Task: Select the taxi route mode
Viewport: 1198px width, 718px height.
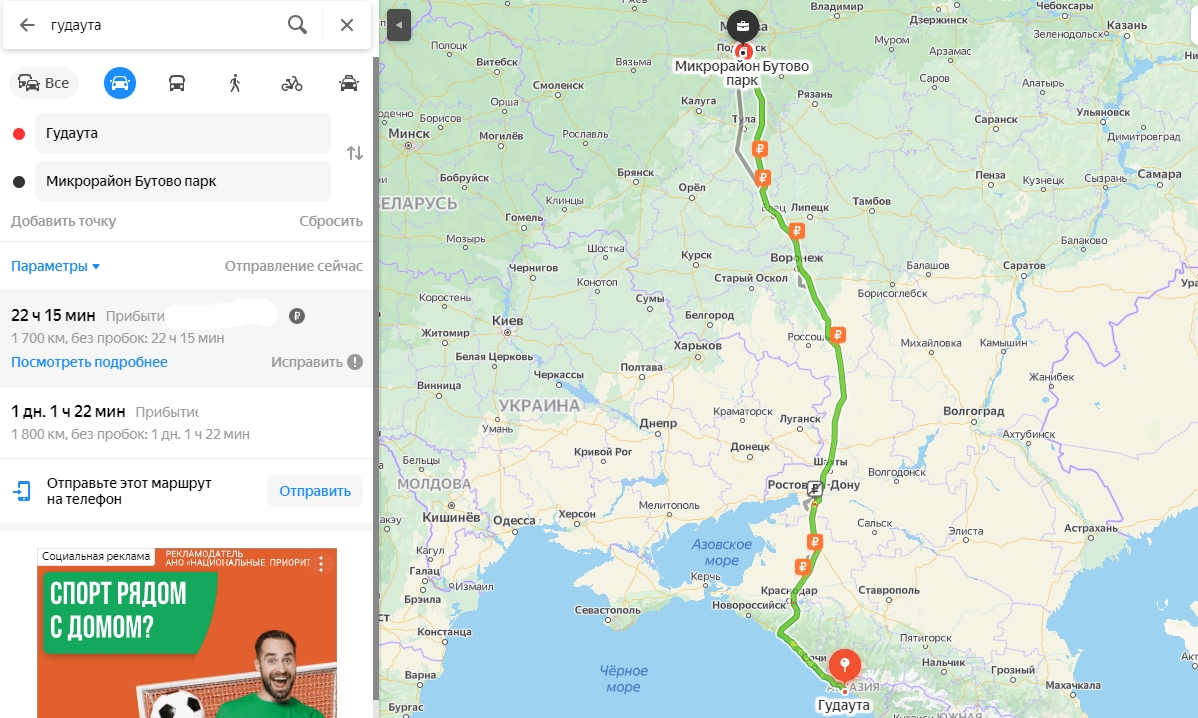Action: [x=349, y=83]
